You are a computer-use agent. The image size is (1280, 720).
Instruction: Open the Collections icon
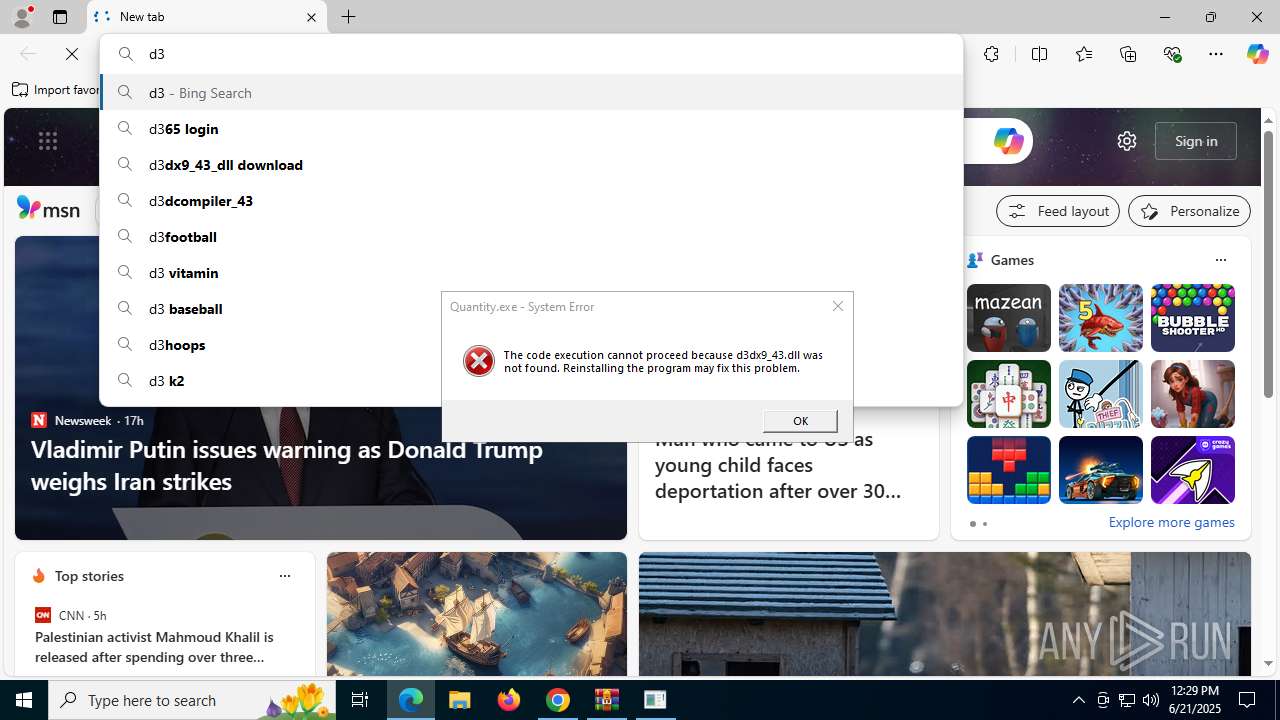tap(1128, 54)
